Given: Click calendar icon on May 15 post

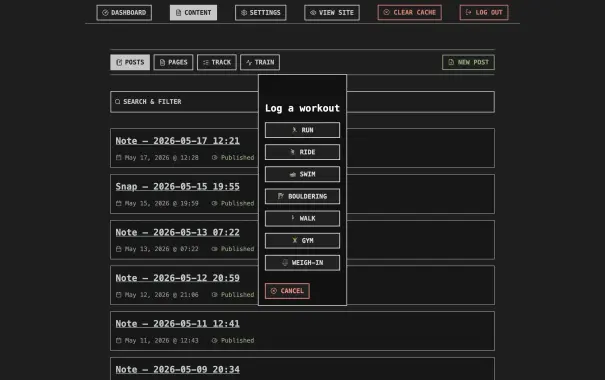Looking at the screenshot, I should [x=118, y=203].
